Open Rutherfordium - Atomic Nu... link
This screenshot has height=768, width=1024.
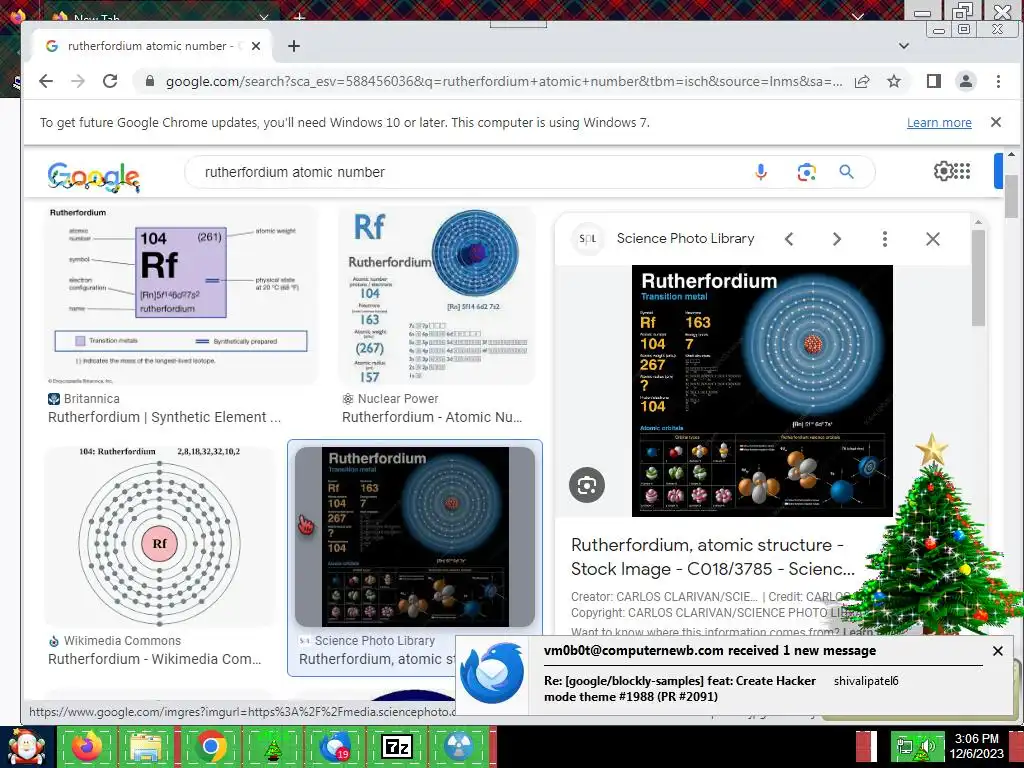click(432, 417)
